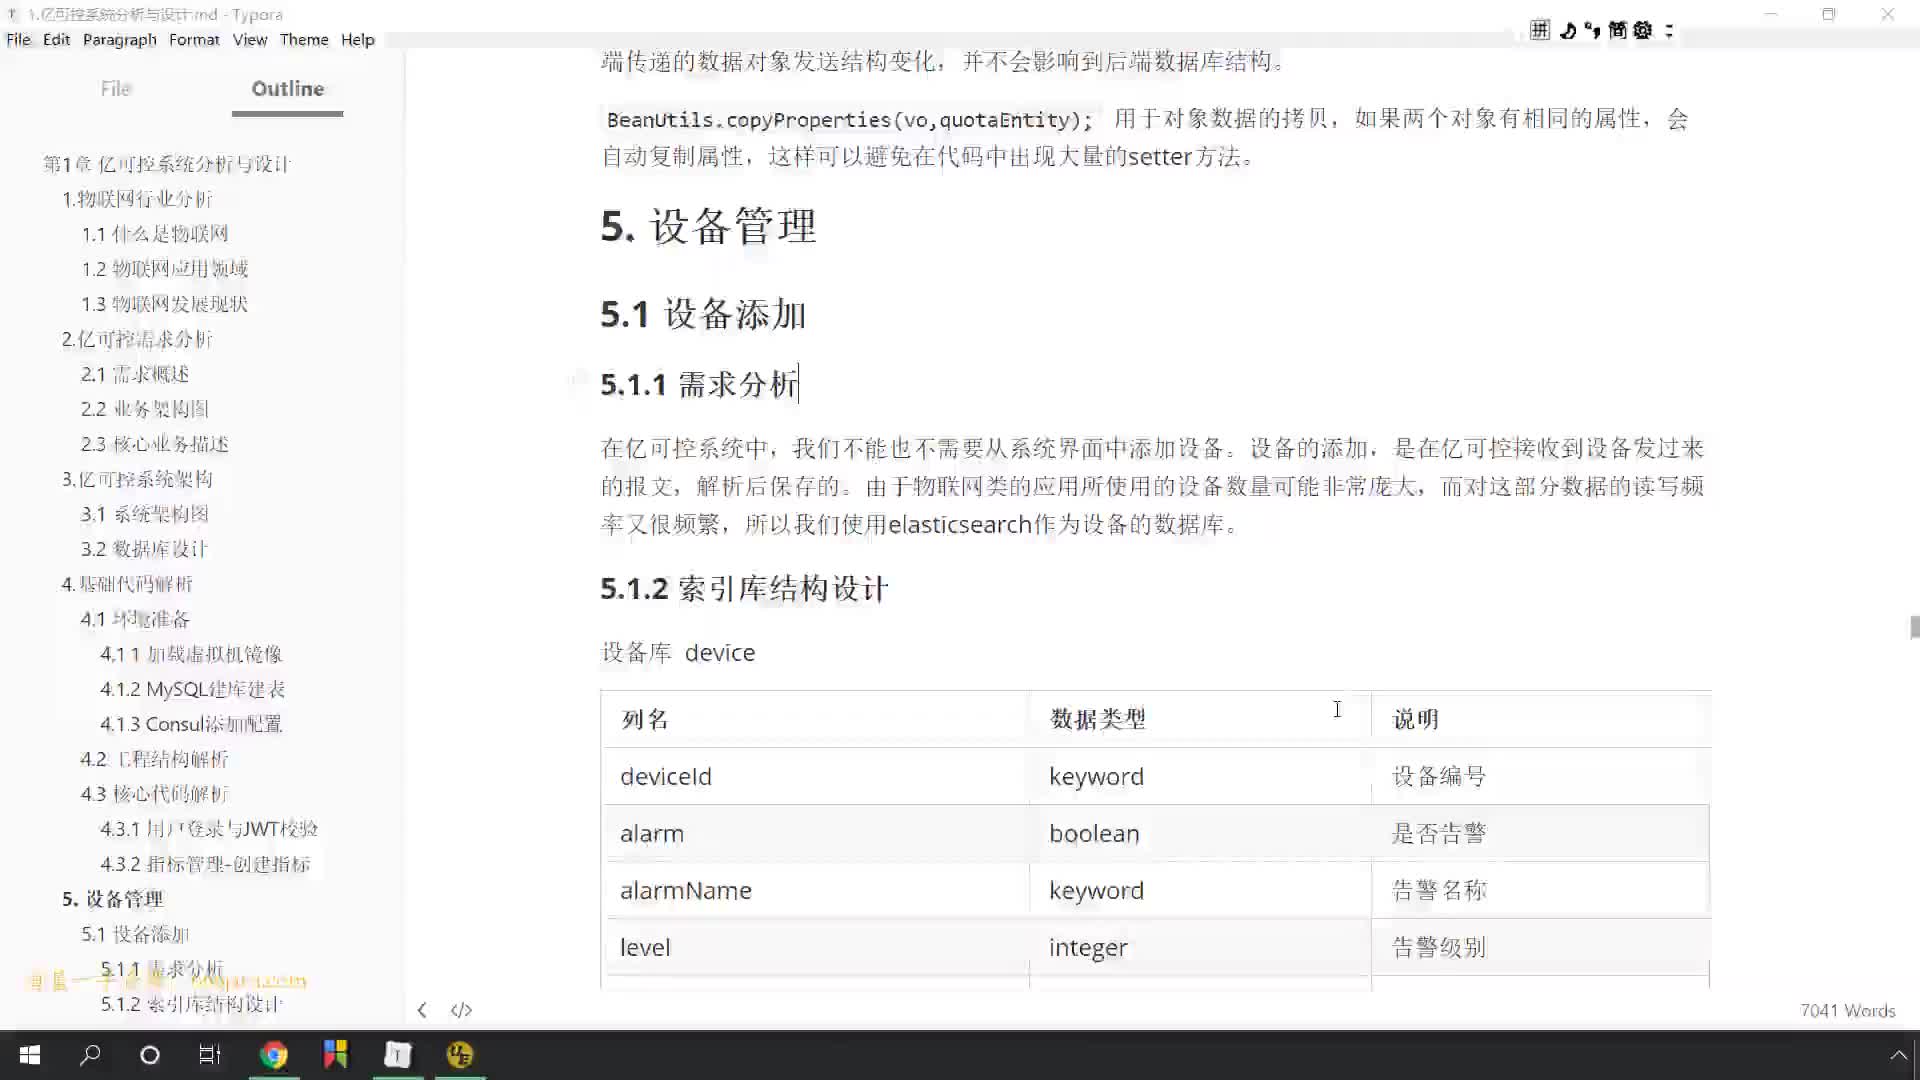Jump to outline item 5.1 设备添加
Viewport: 1920px width, 1080px height.
click(x=135, y=934)
